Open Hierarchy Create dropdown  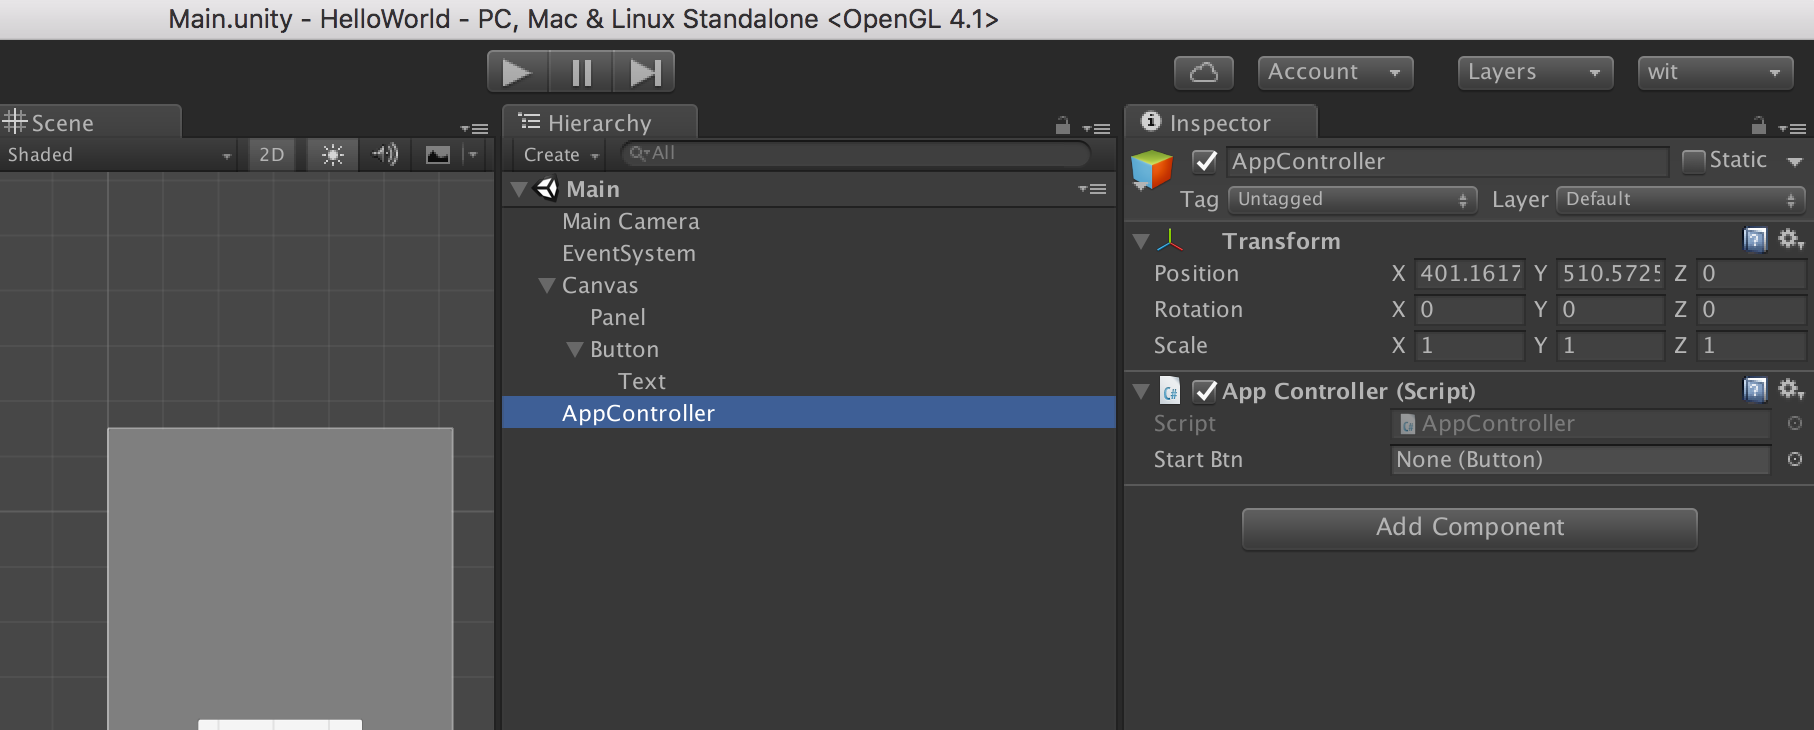(561, 155)
